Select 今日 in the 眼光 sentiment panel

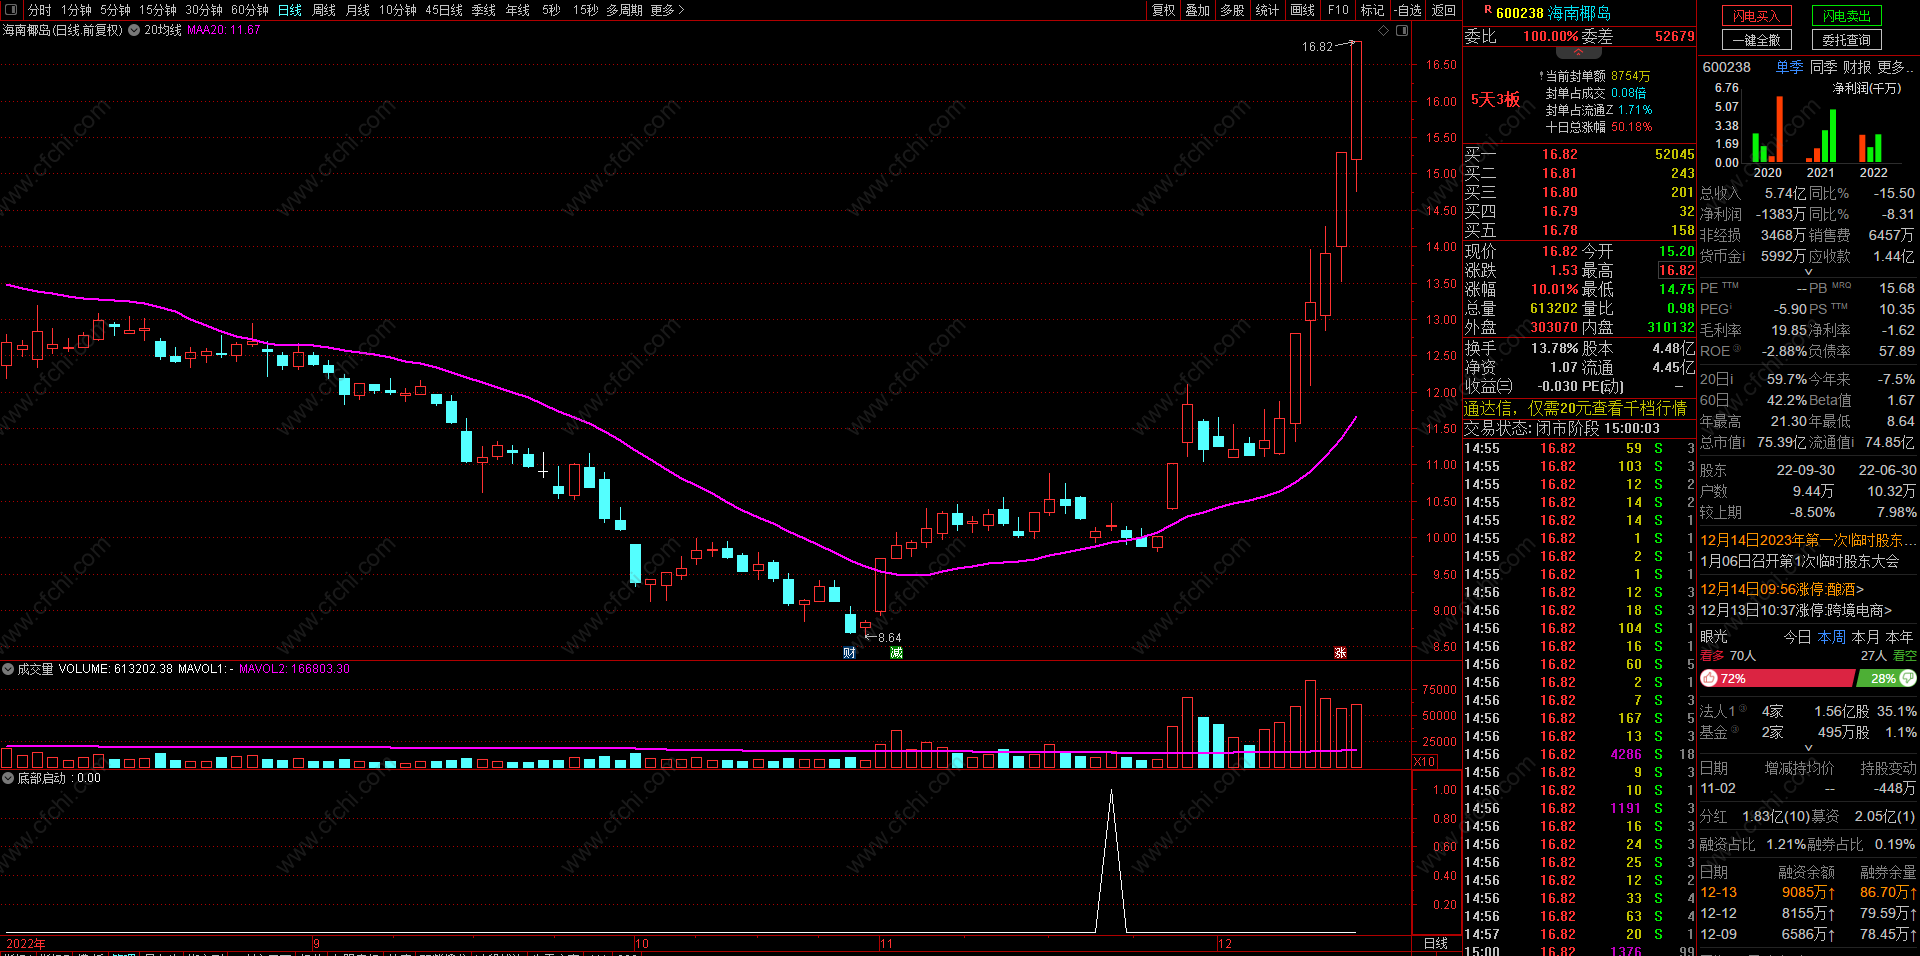[1798, 637]
